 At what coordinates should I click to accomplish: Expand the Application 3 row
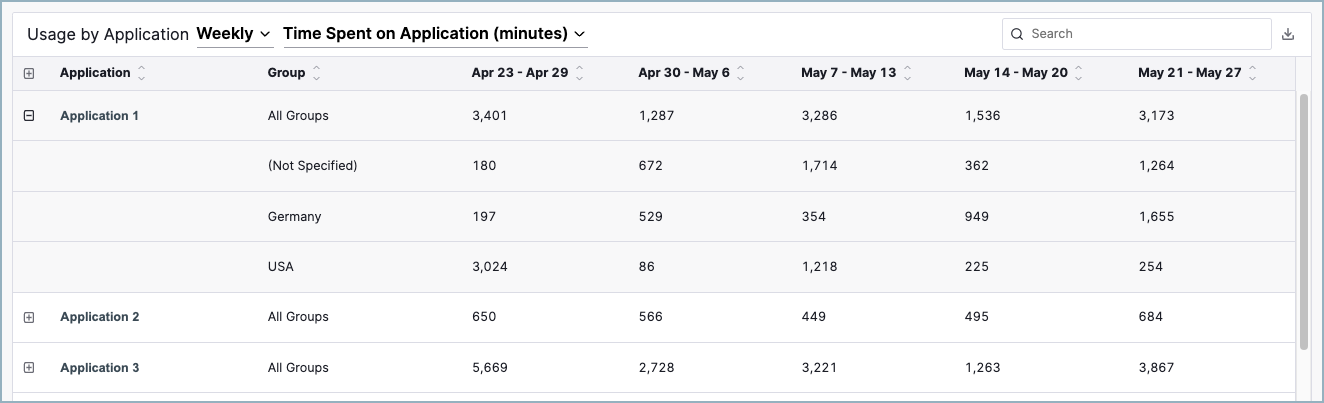29,368
